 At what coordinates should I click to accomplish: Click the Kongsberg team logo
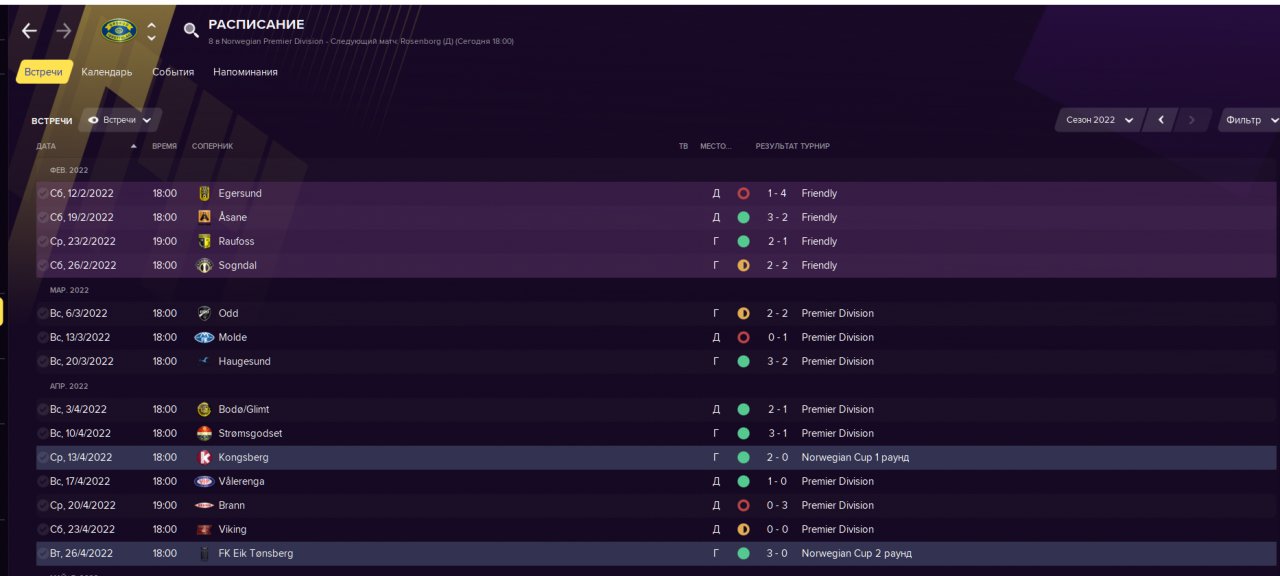pyautogui.click(x=204, y=457)
